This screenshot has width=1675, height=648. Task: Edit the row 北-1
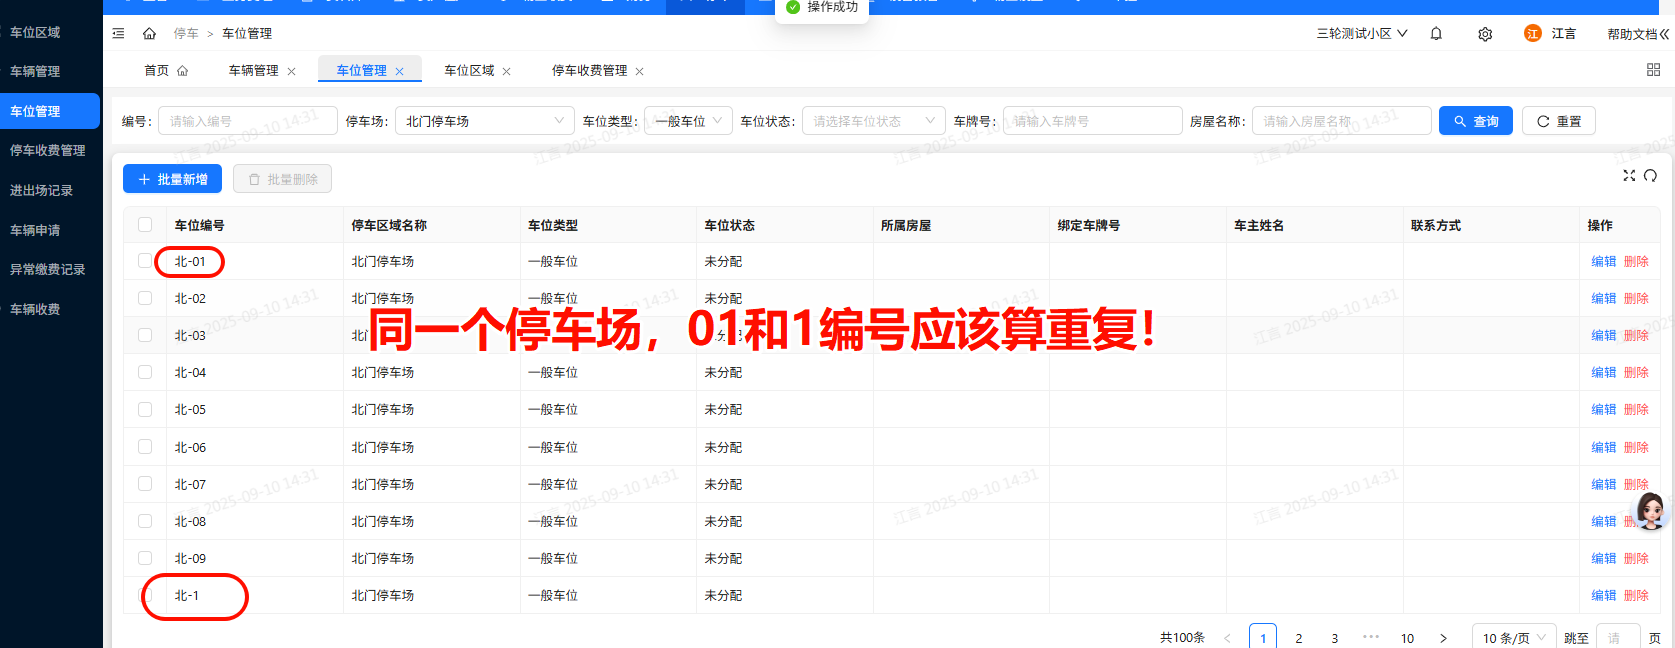tap(1604, 595)
